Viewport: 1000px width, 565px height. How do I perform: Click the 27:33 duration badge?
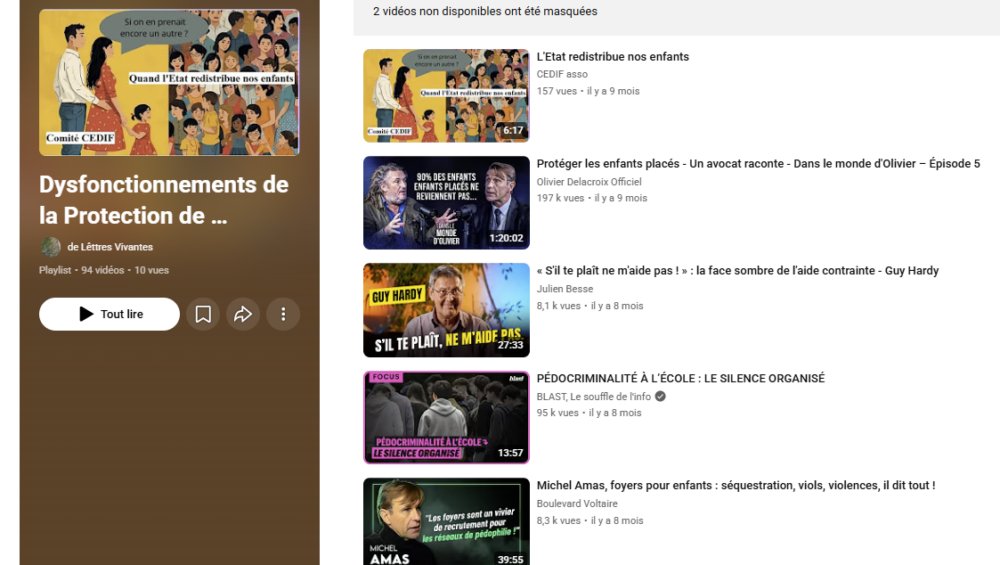coord(510,345)
